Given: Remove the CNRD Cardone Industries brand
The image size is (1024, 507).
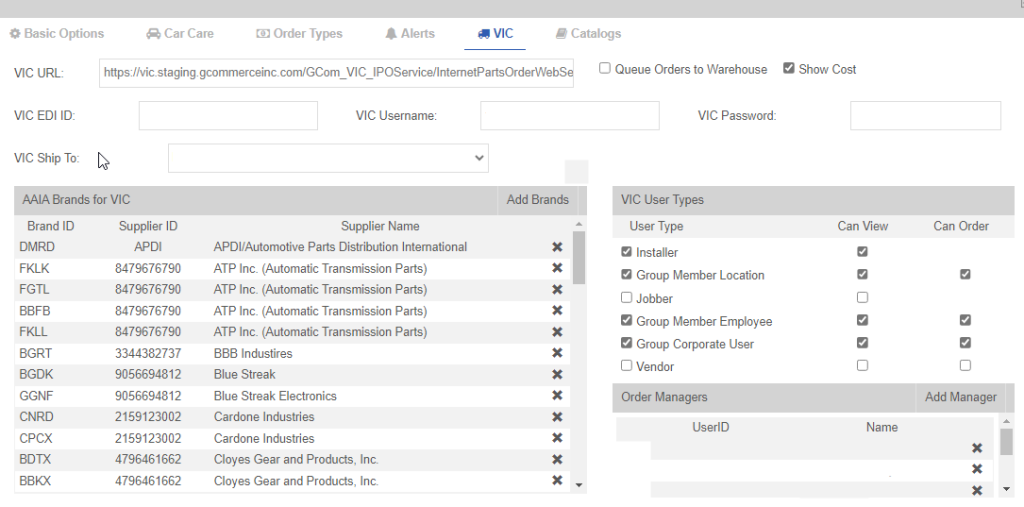Looking at the screenshot, I should coord(557,417).
